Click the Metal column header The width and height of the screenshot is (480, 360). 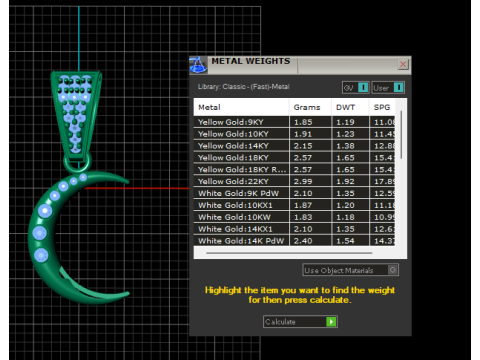(241, 107)
